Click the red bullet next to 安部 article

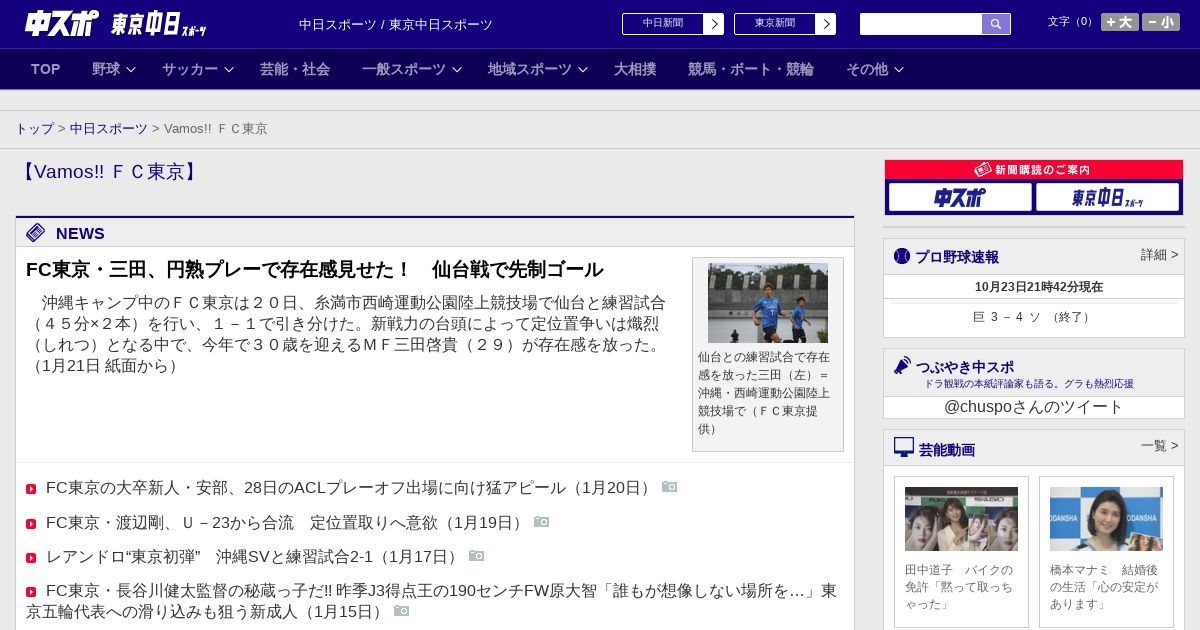click(31, 489)
